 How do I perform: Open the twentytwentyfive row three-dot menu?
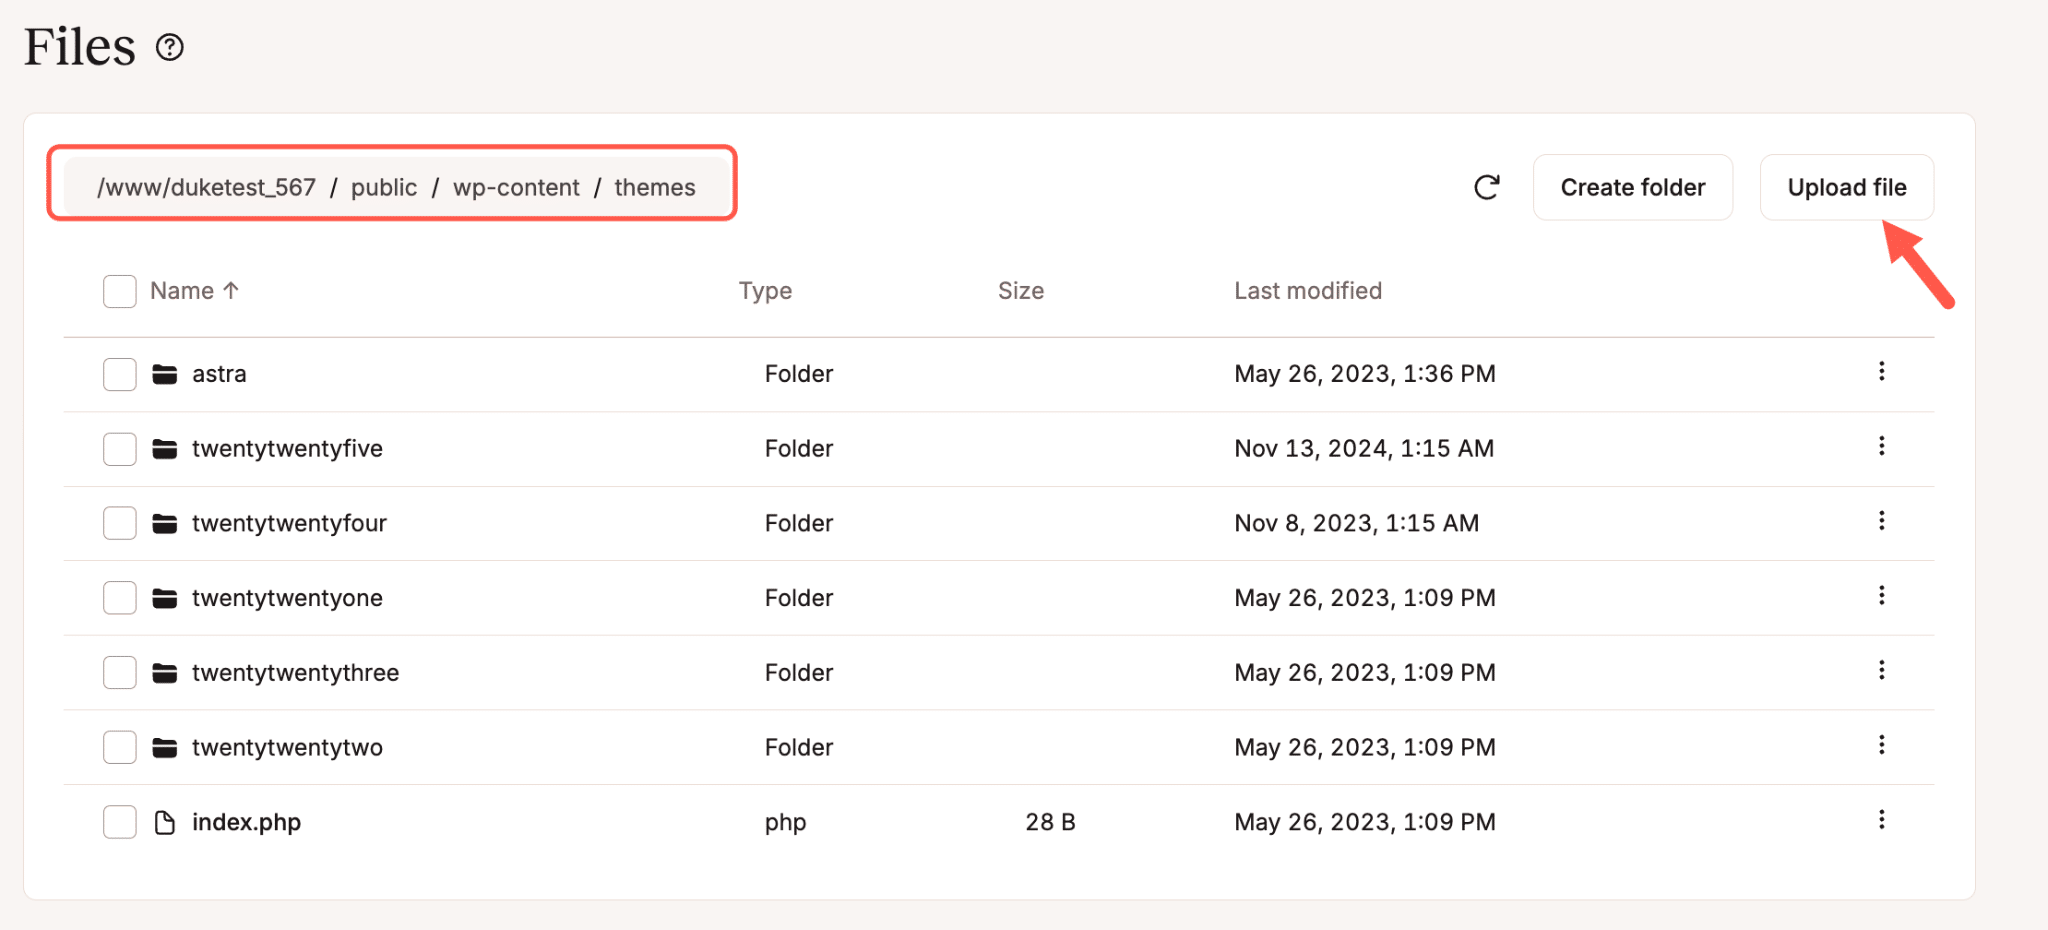[x=1881, y=446]
